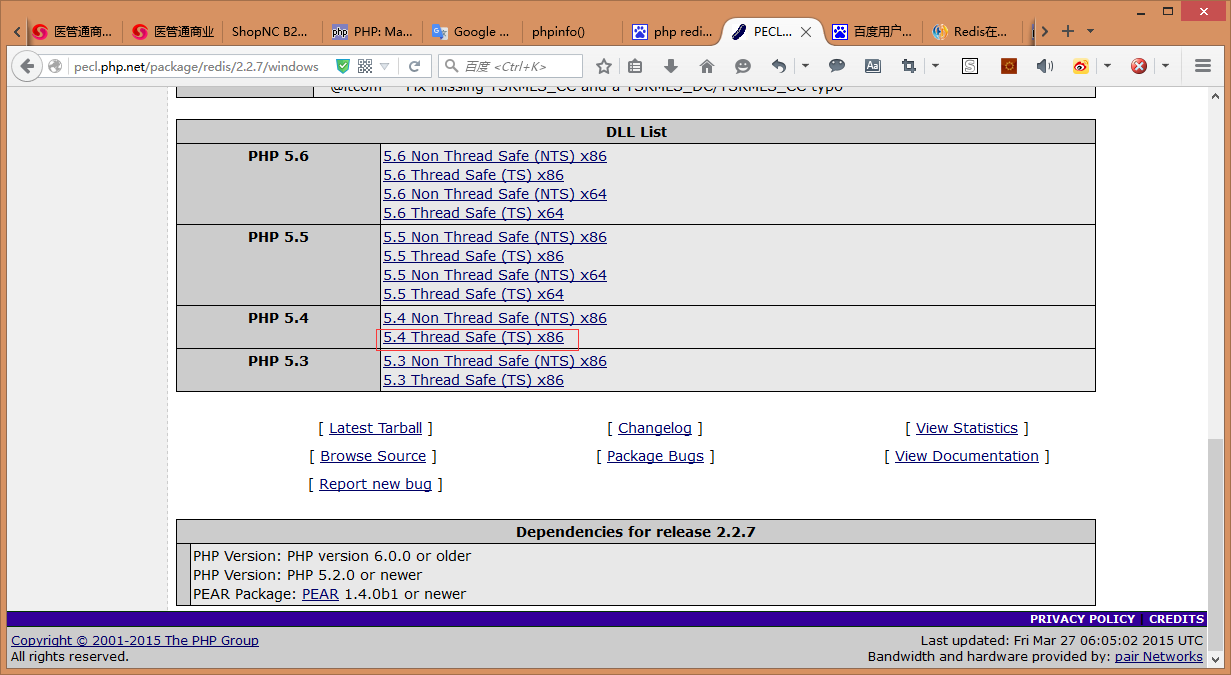
Task: Download 5.4 Thread Safe (TS) x86 DLL
Action: 473,338
